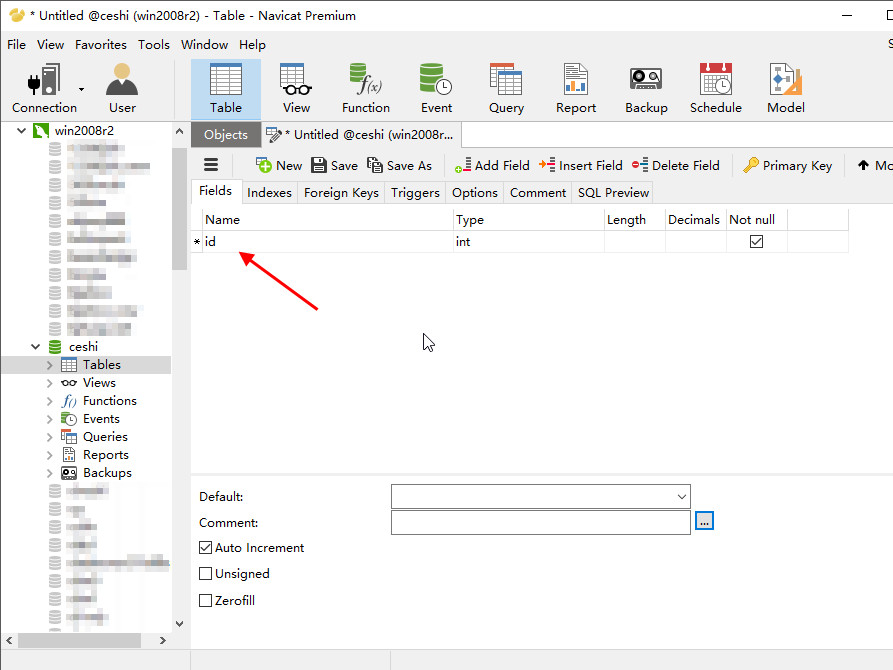Click the int type cell

click(529, 242)
